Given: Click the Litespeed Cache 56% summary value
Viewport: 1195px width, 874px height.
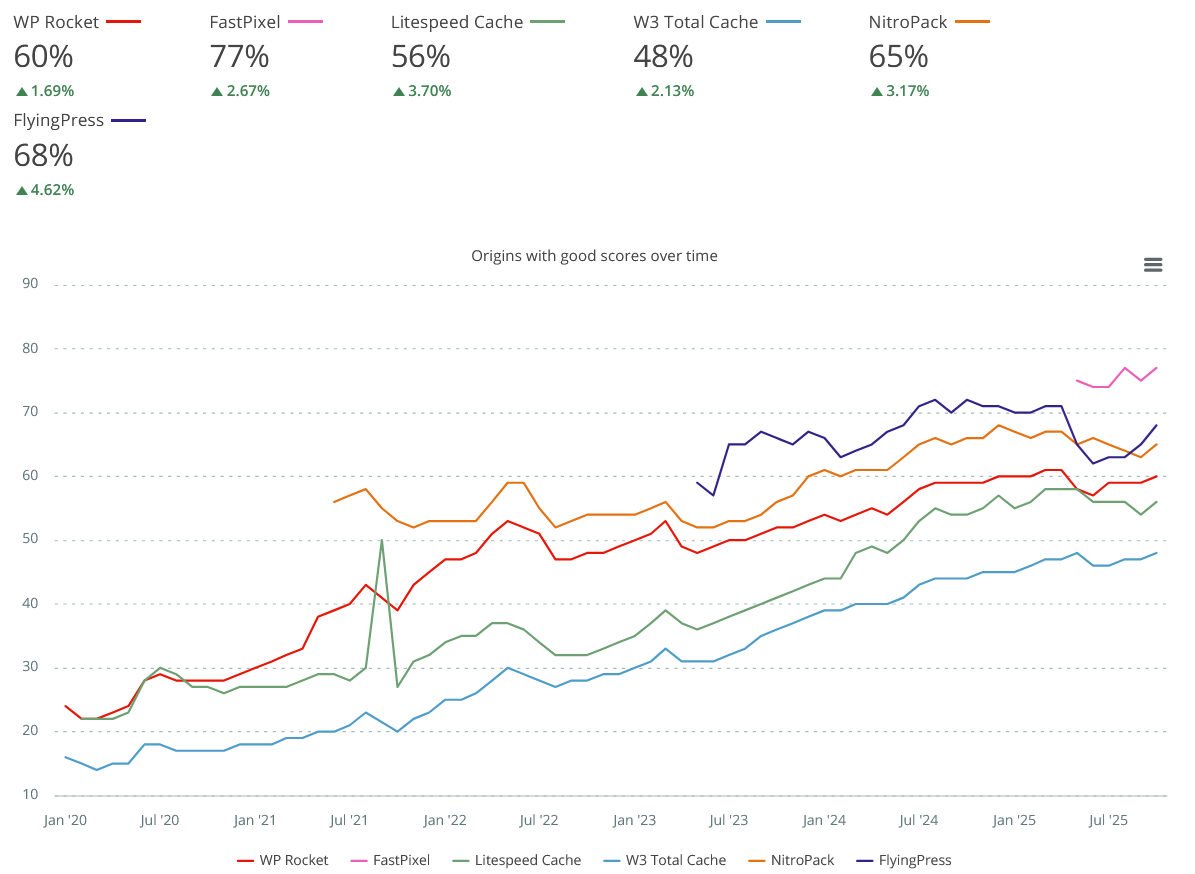Looking at the screenshot, I should tap(421, 57).
